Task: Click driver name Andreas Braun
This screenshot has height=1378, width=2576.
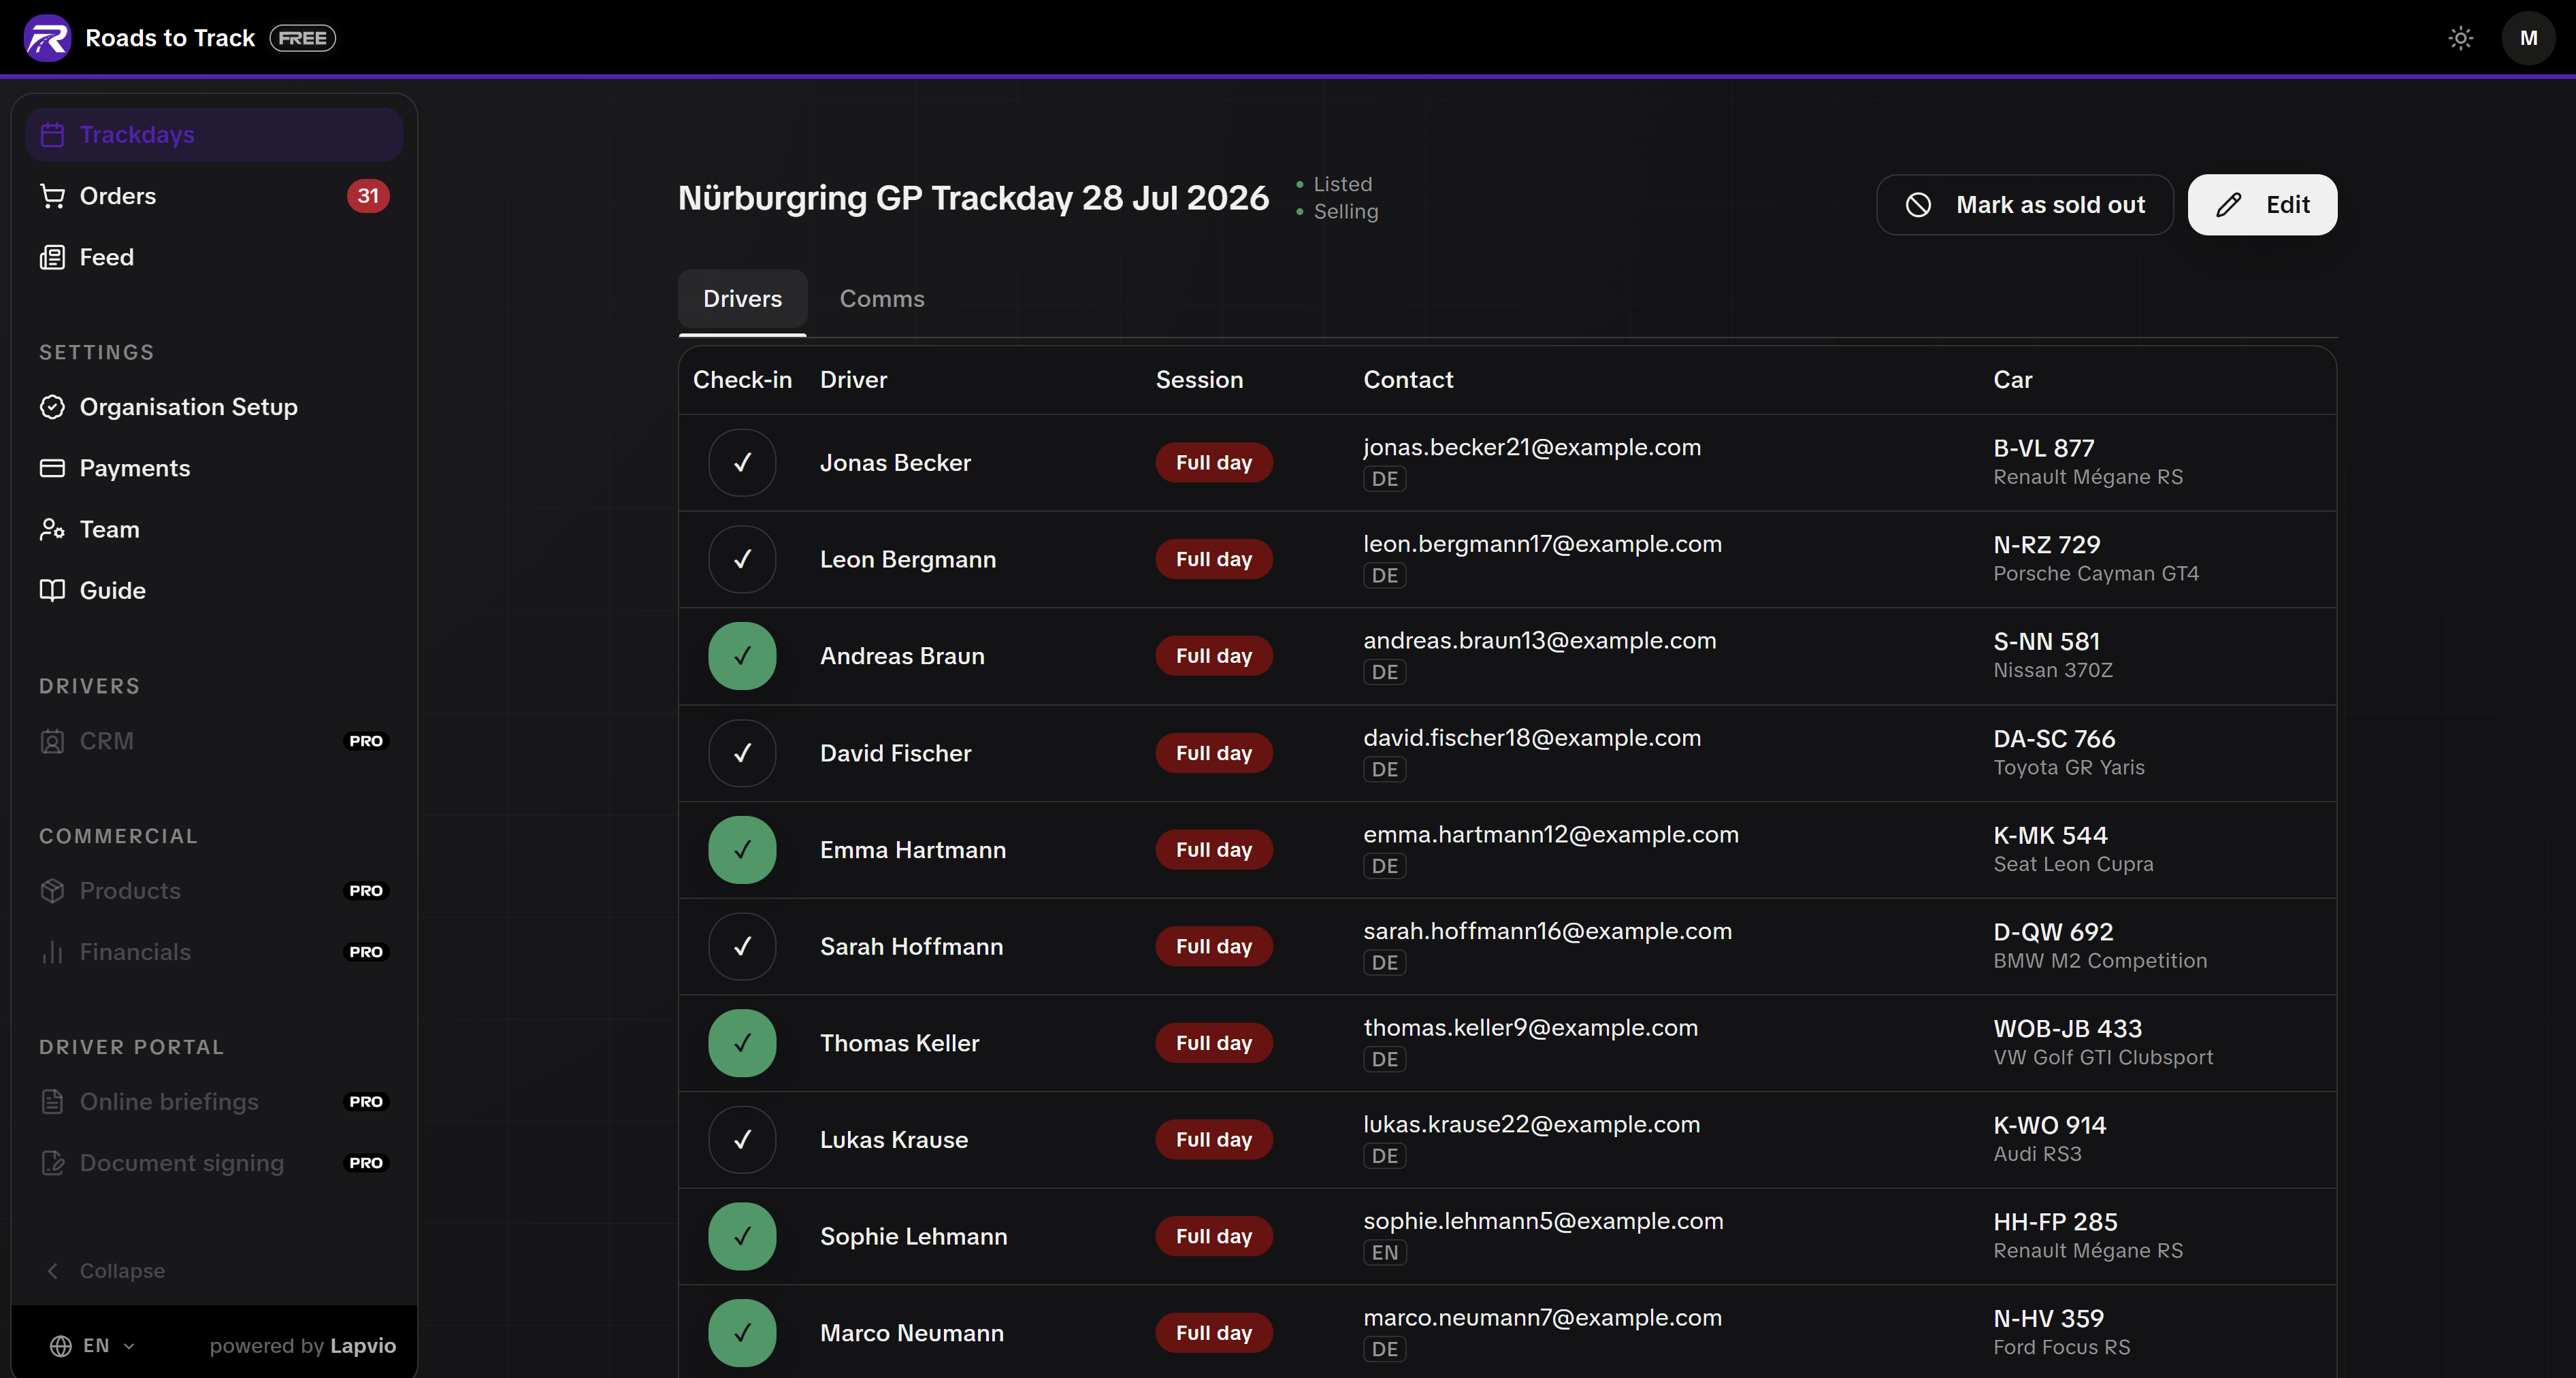Action: click(902, 656)
